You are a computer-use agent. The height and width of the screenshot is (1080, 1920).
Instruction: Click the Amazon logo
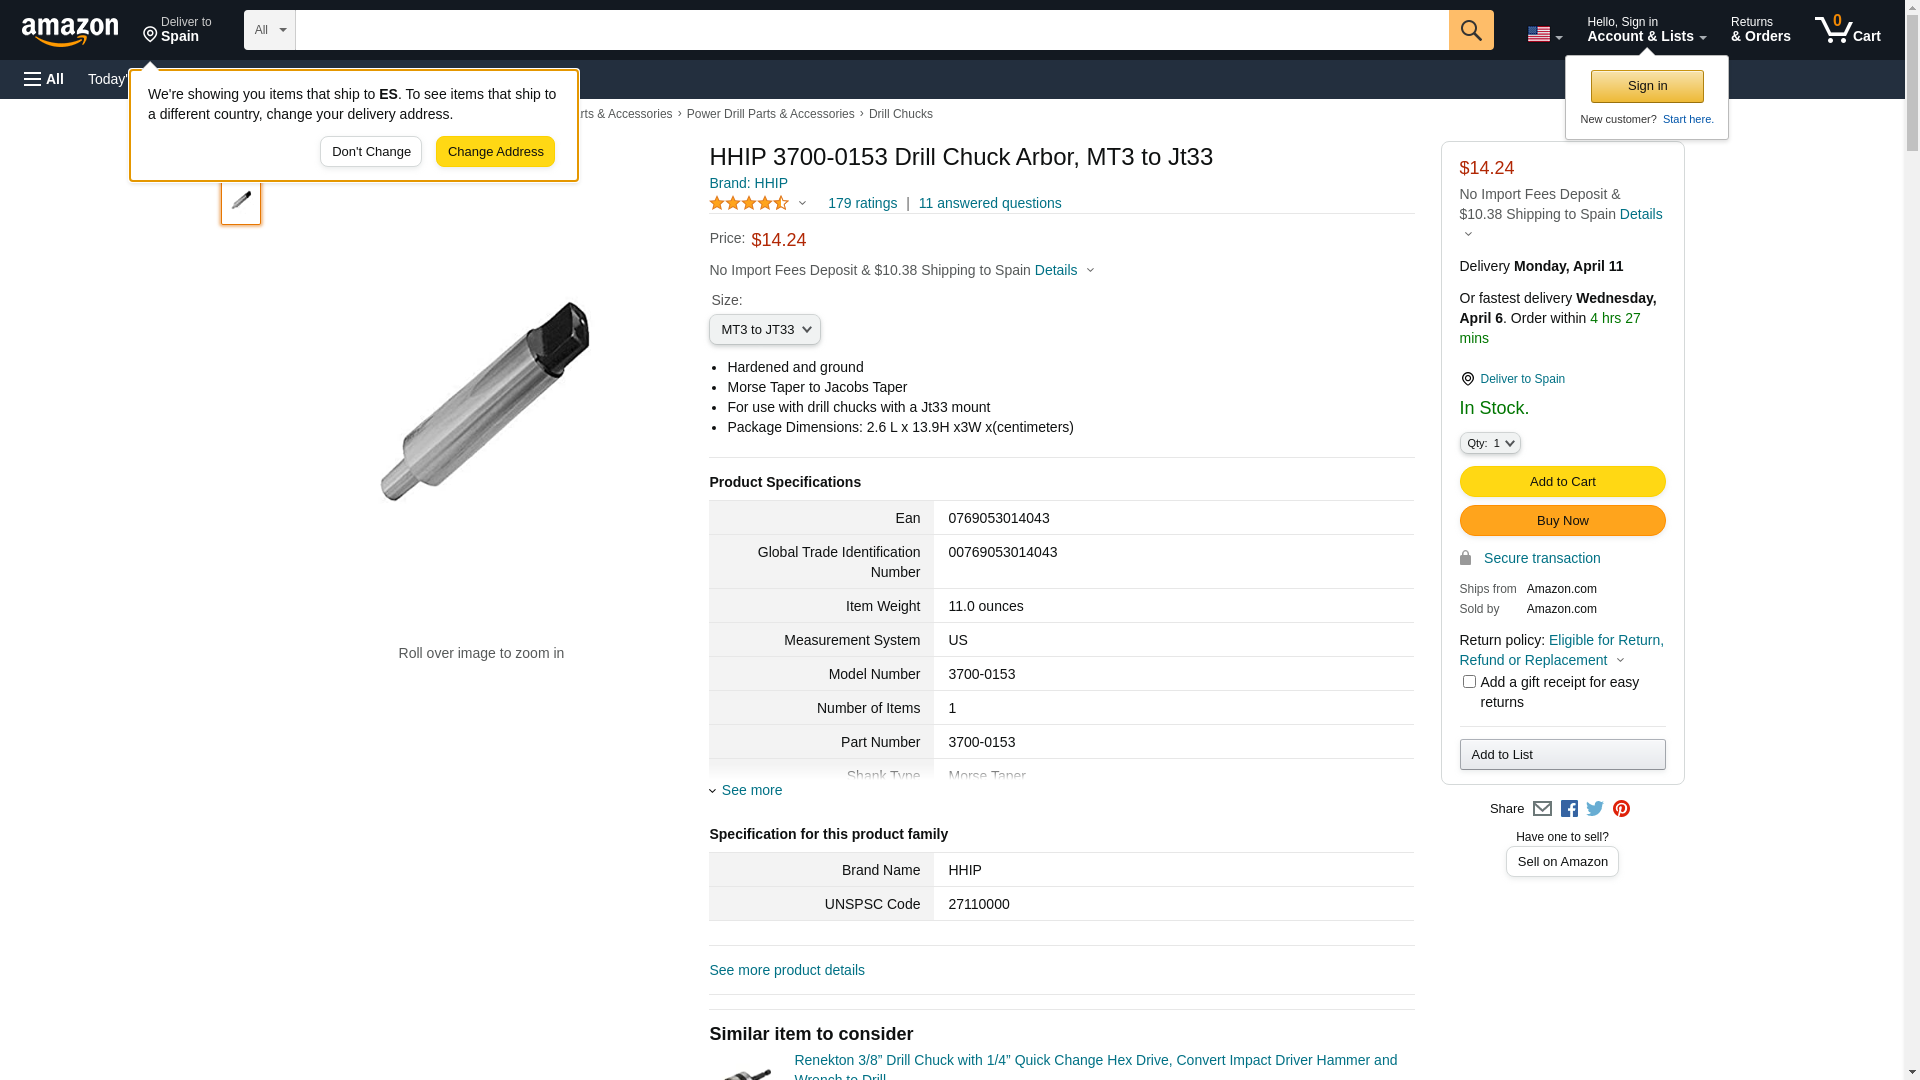(x=70, y=32)
